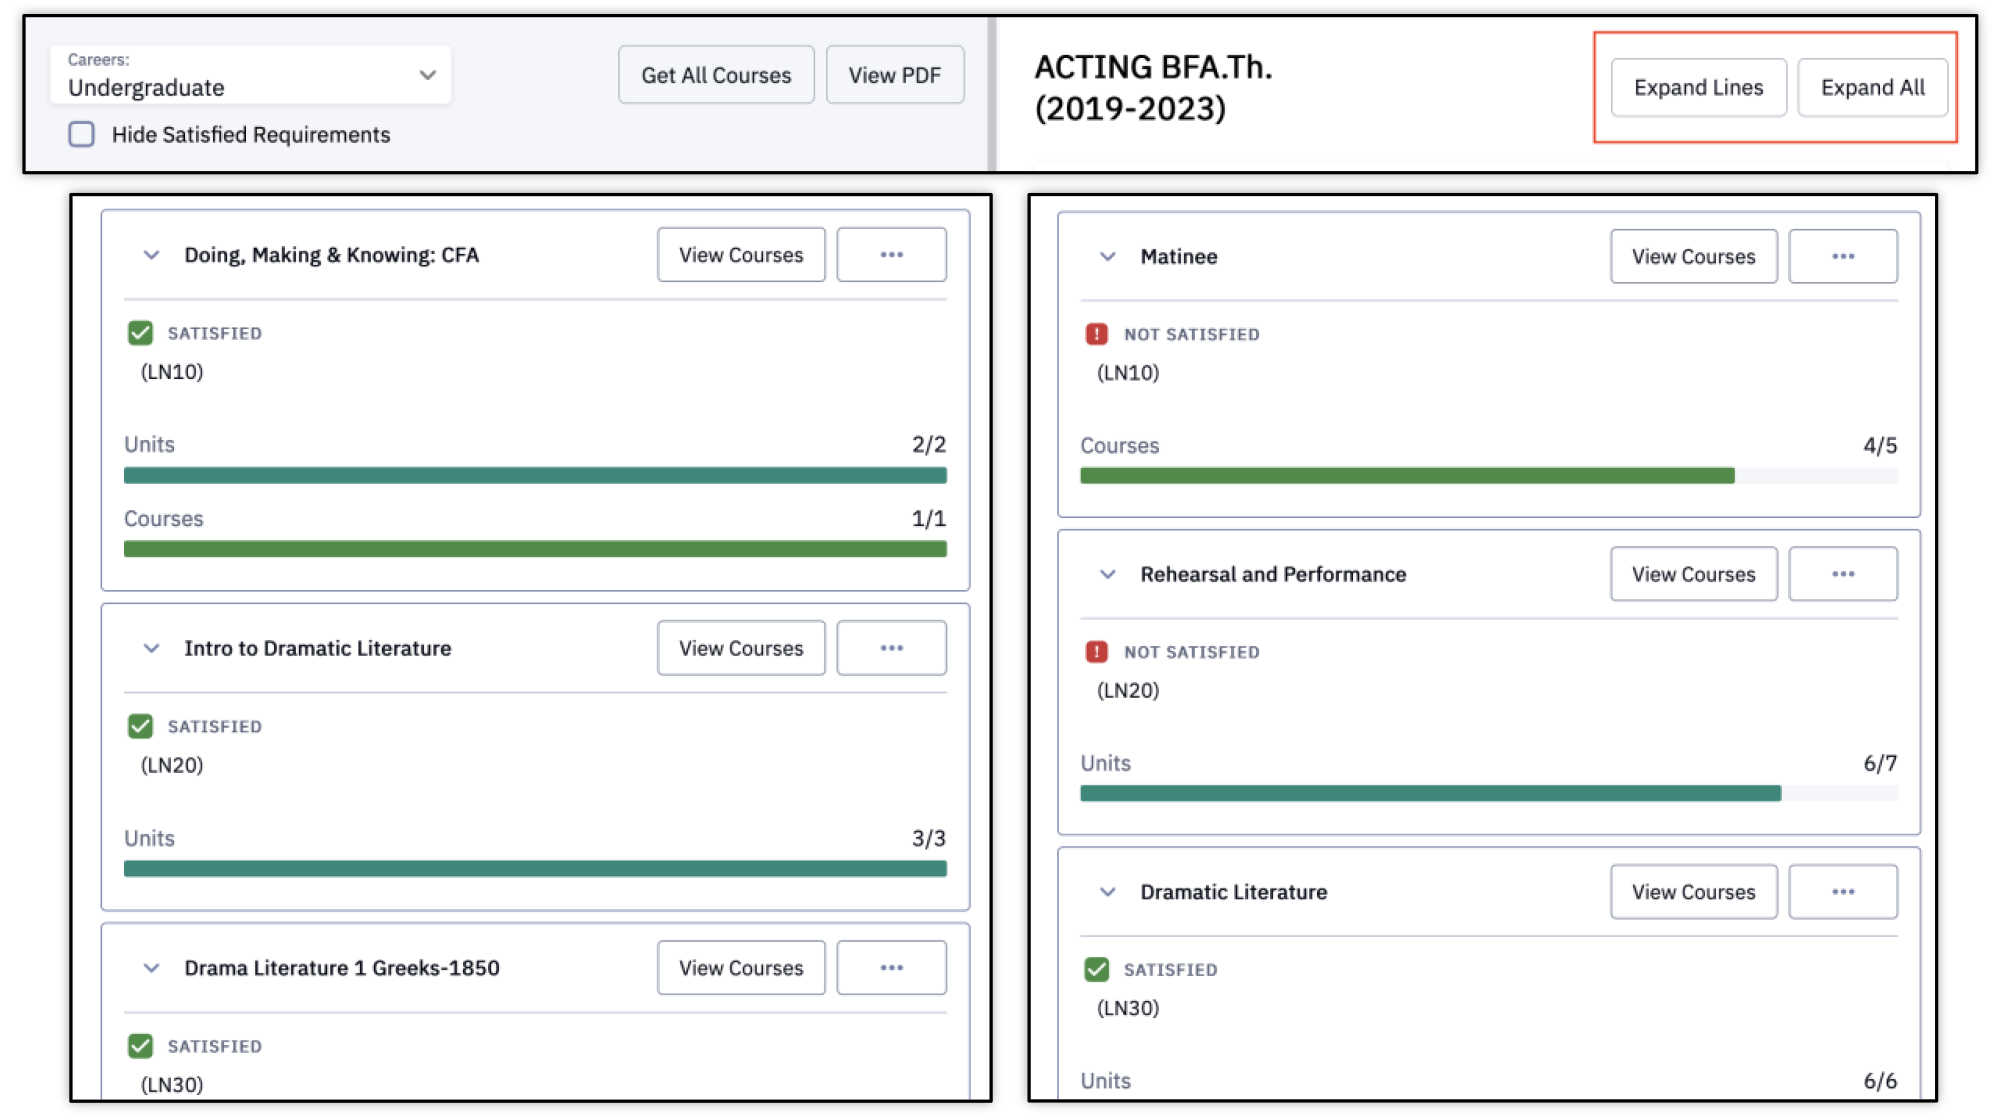Open ellipsis menu for Intro to Dramatic Literature
This screenshot has width=2001, height=1116.
click(891, 648)
